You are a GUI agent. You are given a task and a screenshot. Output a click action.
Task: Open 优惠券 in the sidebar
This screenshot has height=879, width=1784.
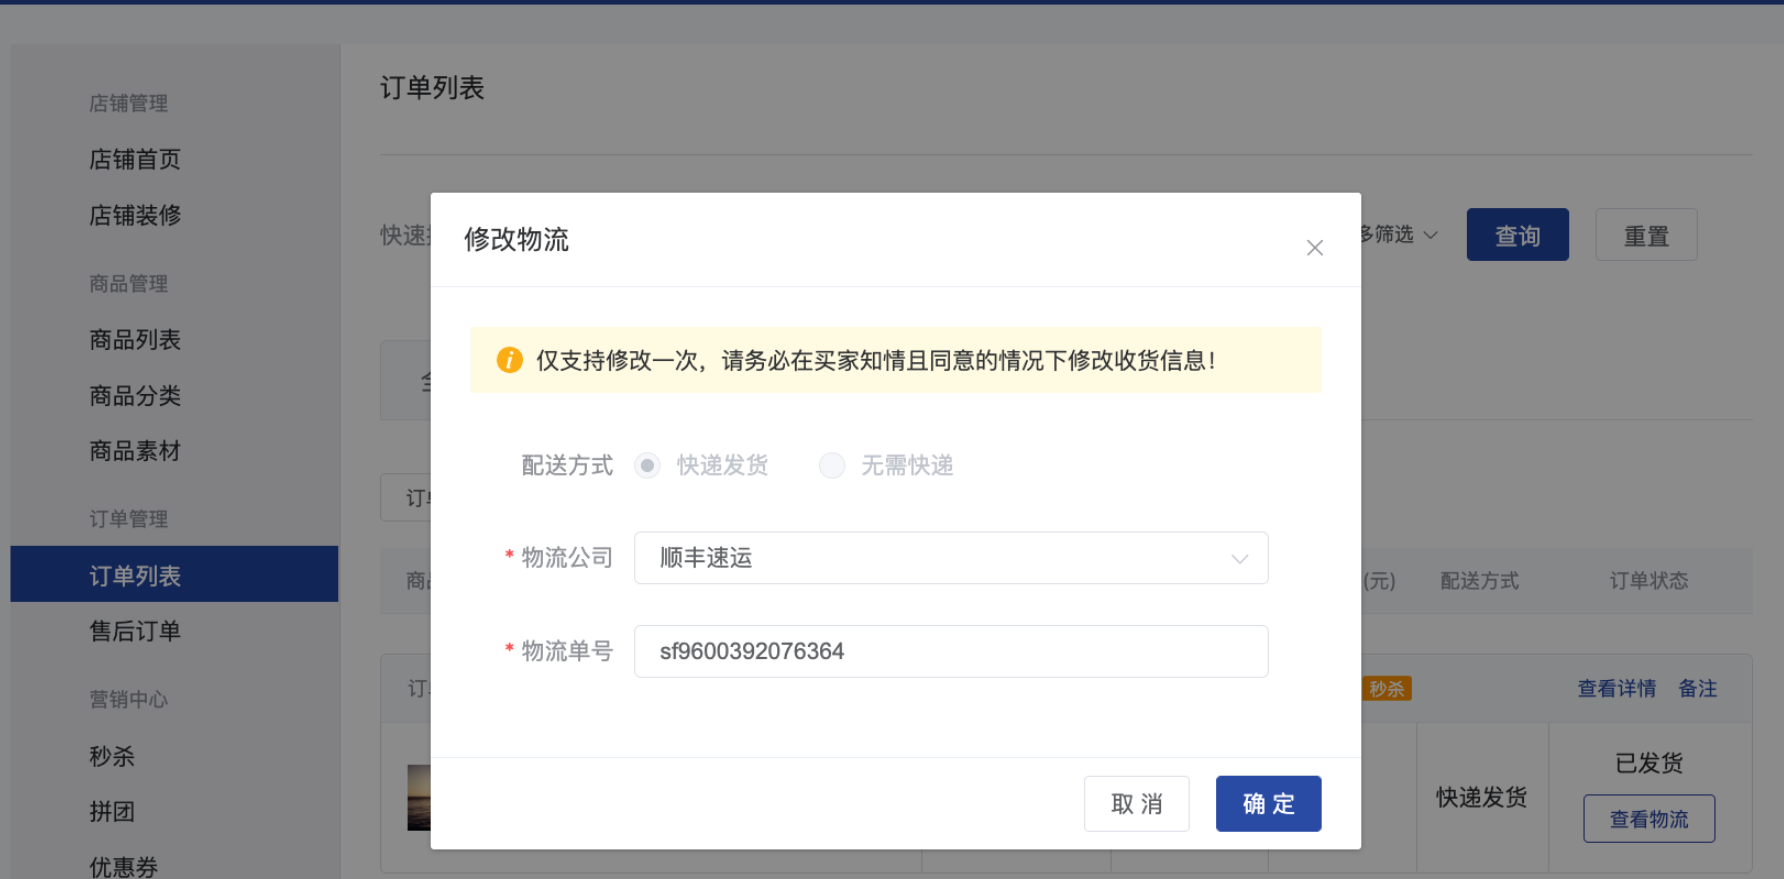124,867
